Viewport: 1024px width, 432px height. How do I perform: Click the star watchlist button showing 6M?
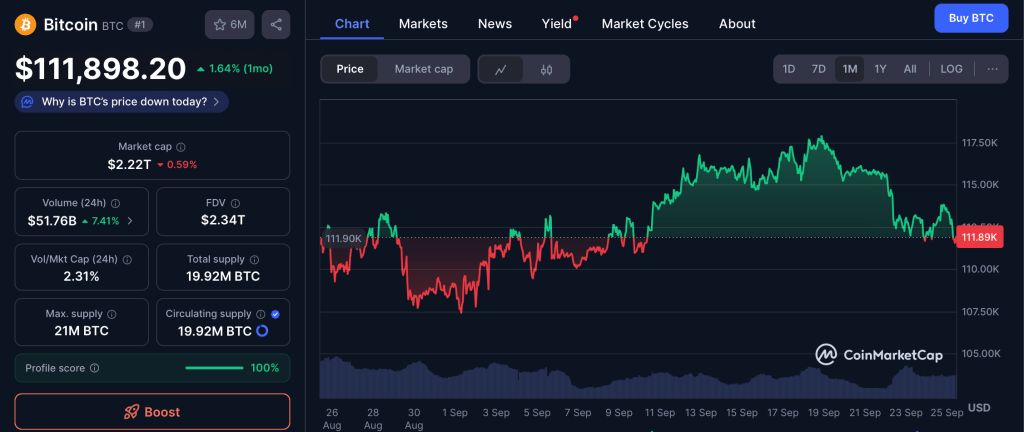229,24
